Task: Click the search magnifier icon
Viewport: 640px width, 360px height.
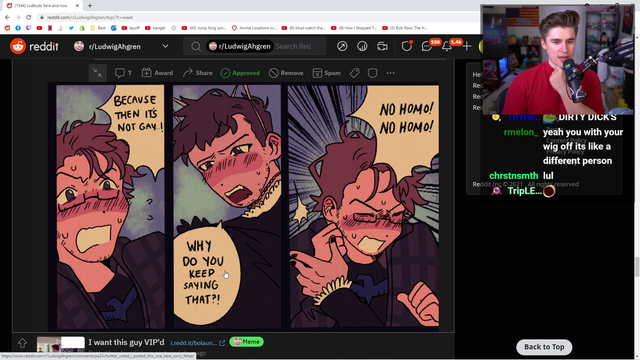Action: [x=196, y=46]
